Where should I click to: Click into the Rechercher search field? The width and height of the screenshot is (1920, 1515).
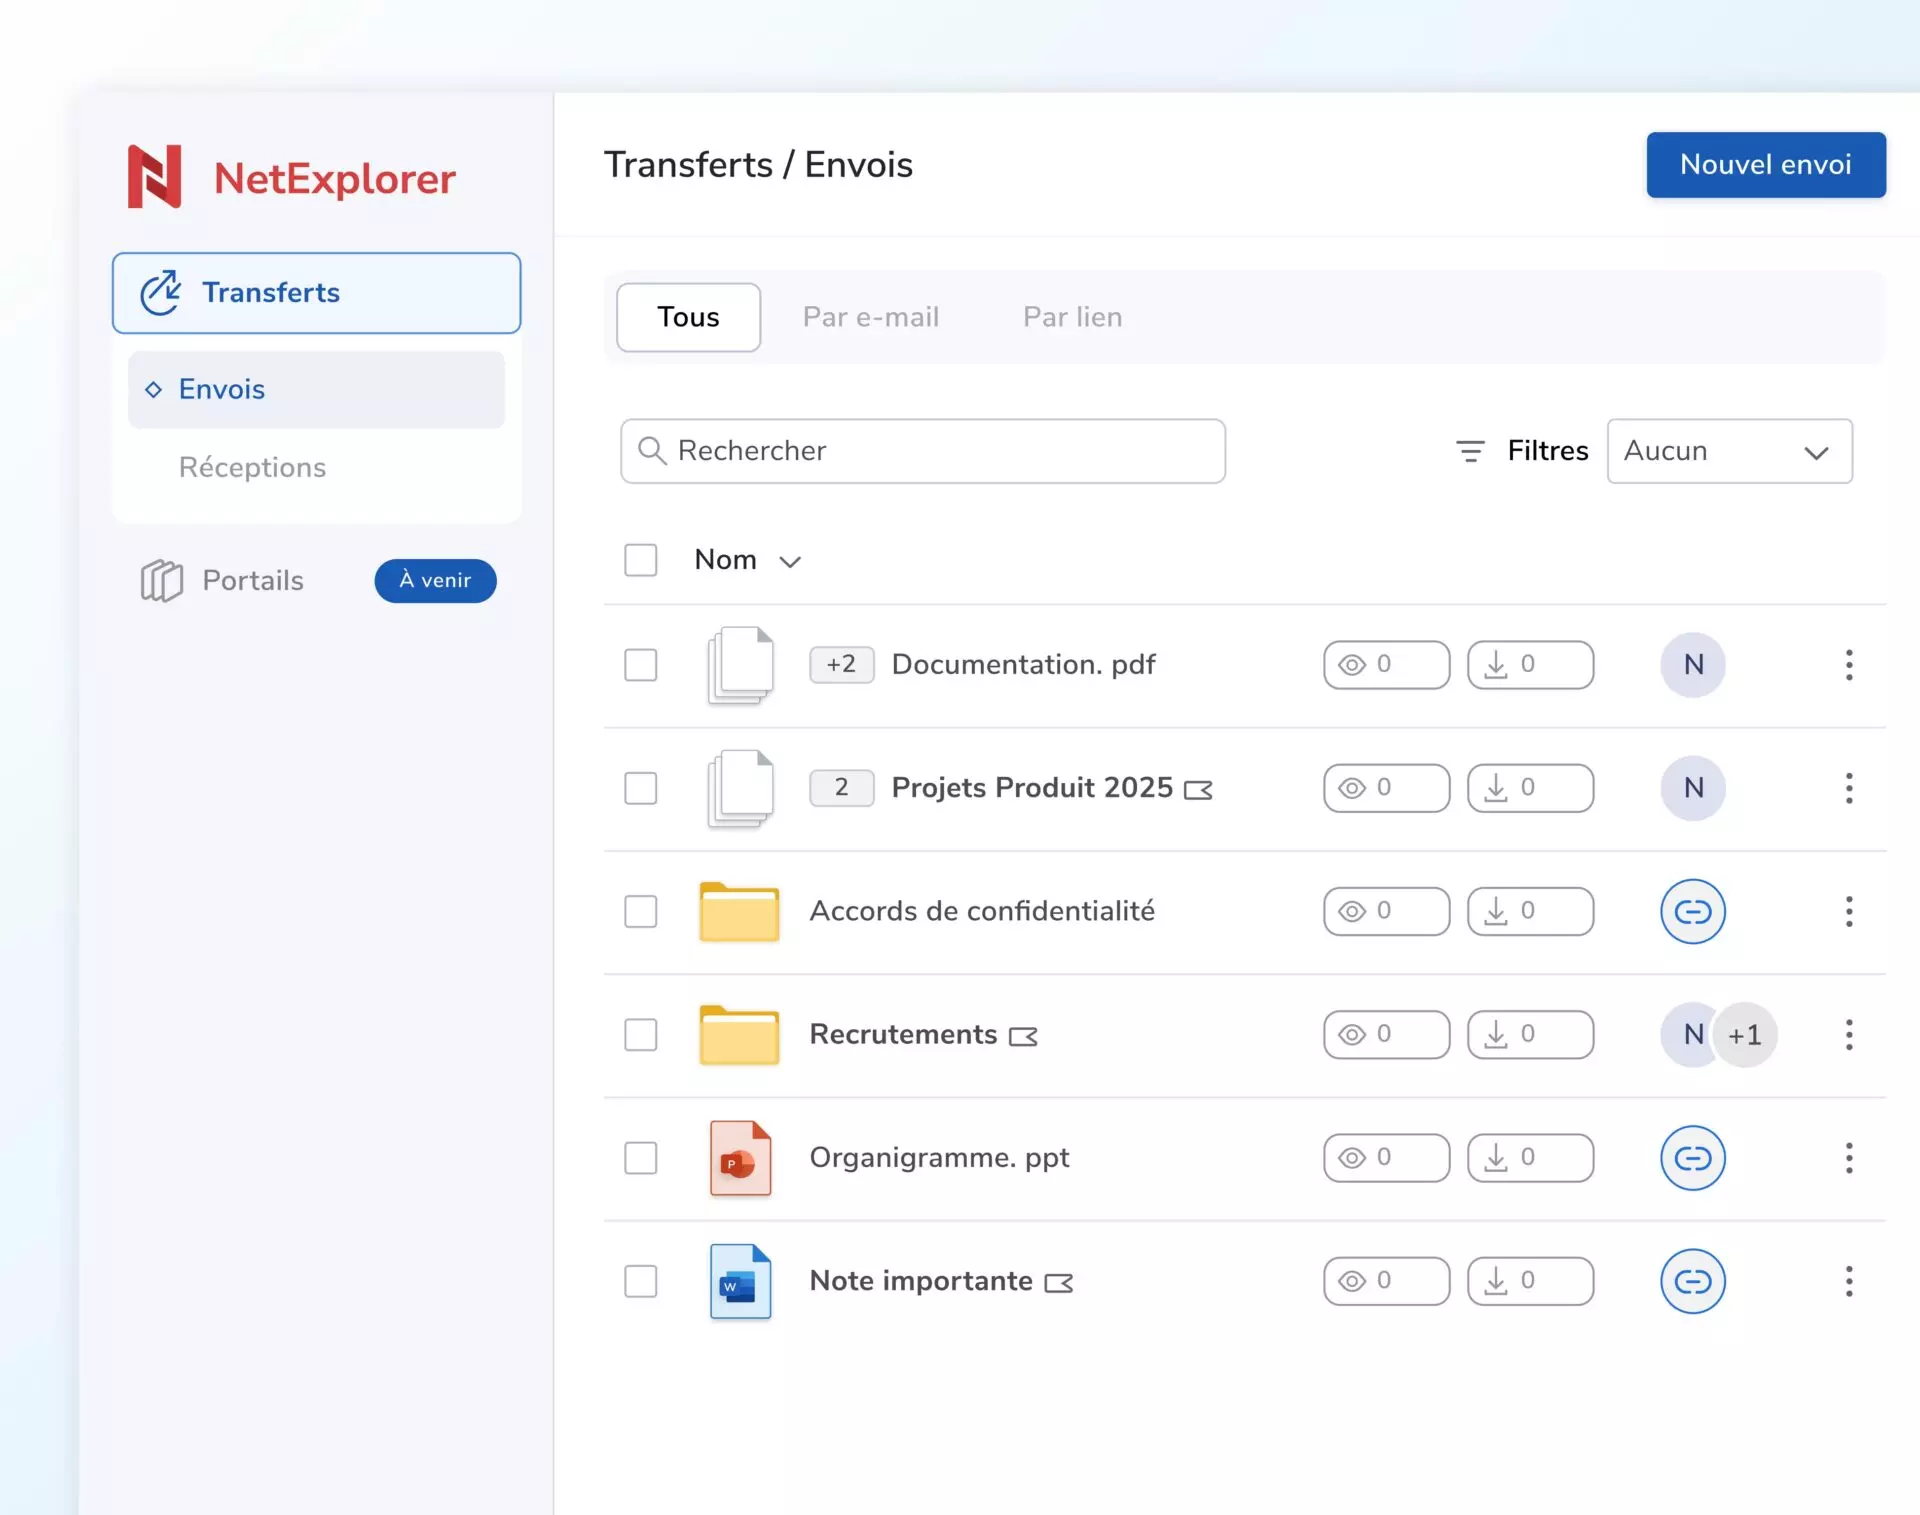tap(922, 451)
